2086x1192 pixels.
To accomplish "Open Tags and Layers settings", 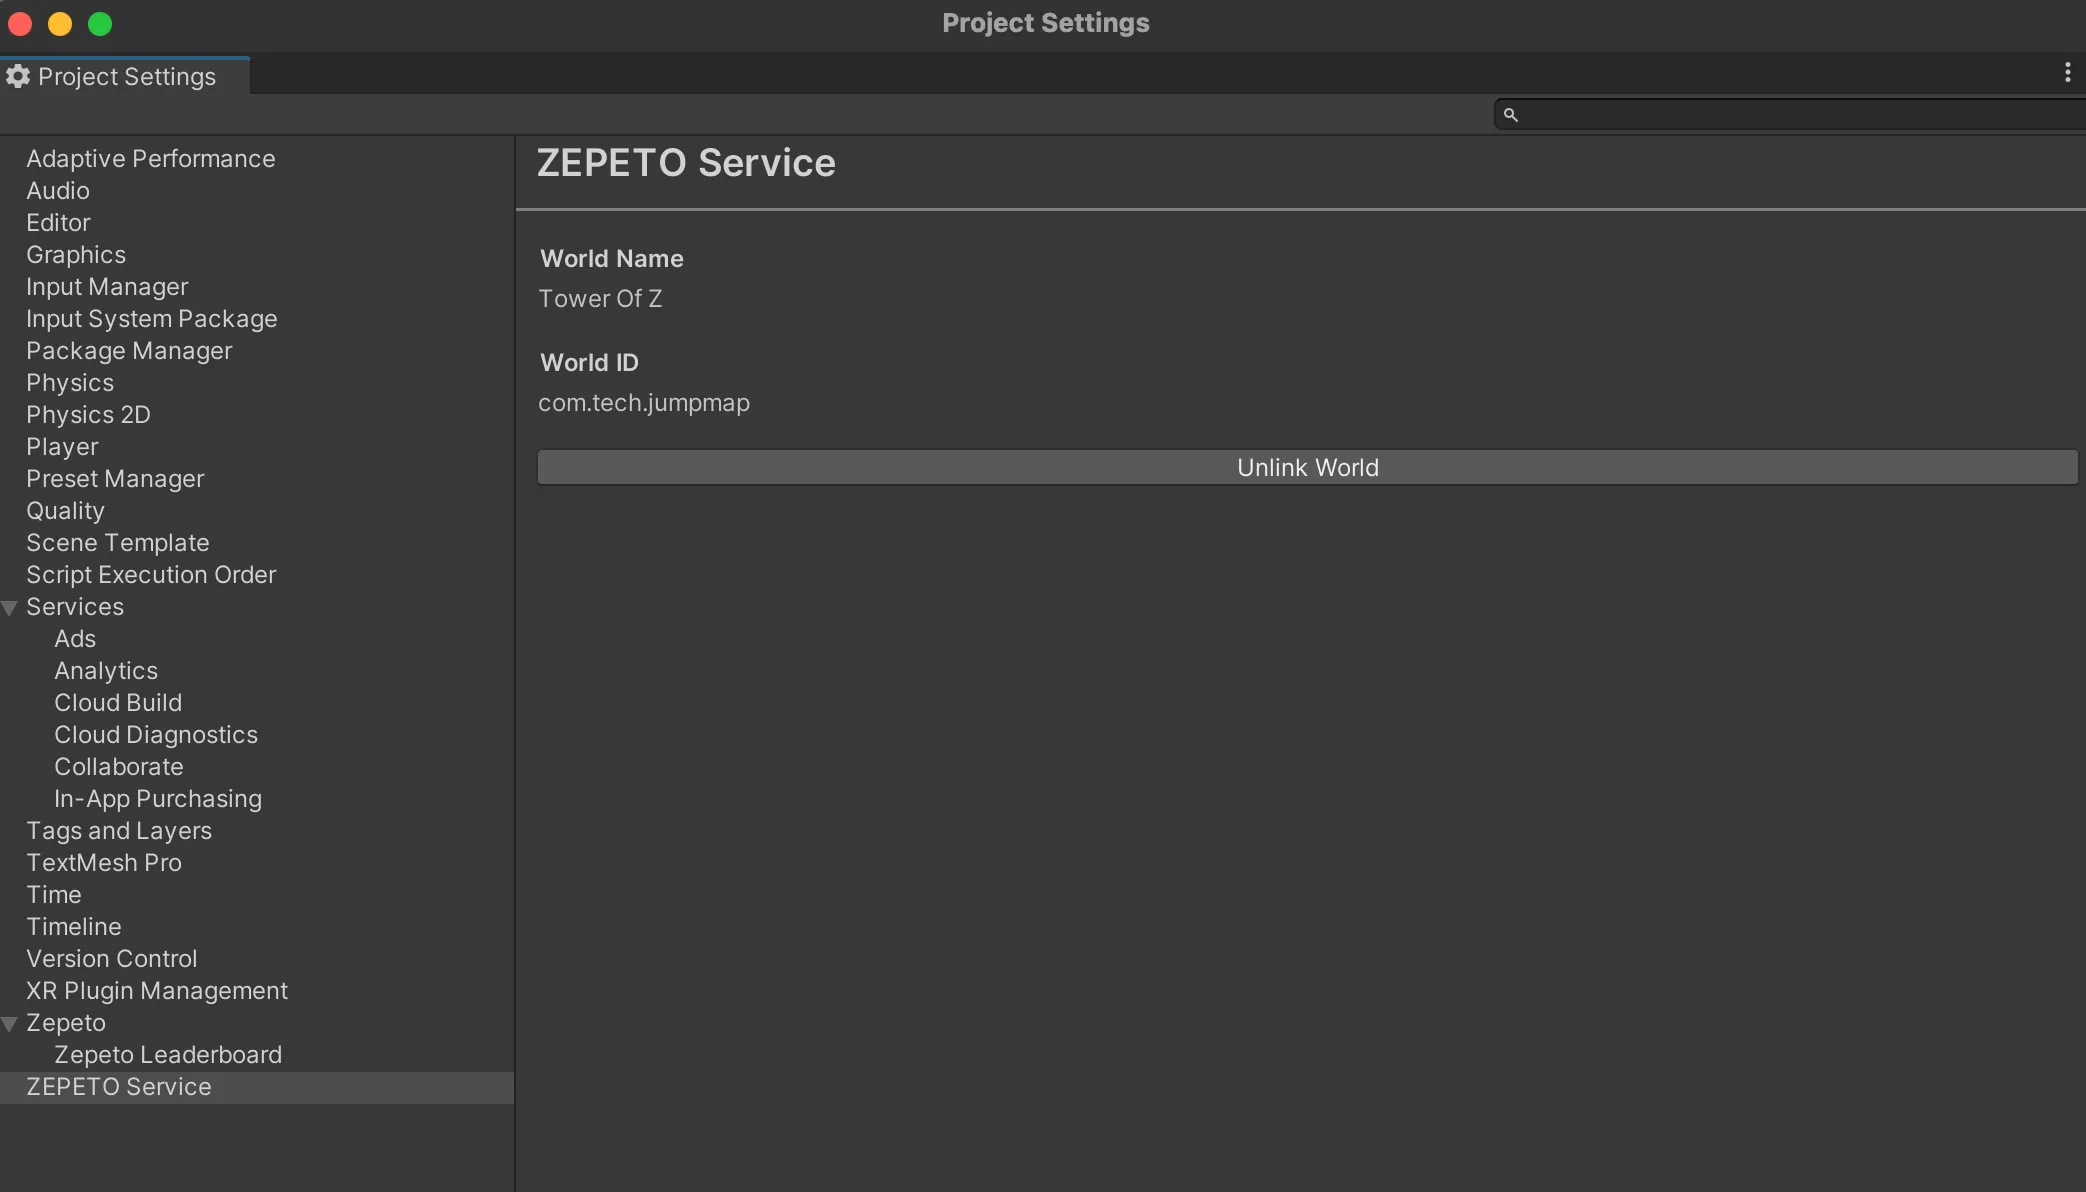I will click(119, 831).
